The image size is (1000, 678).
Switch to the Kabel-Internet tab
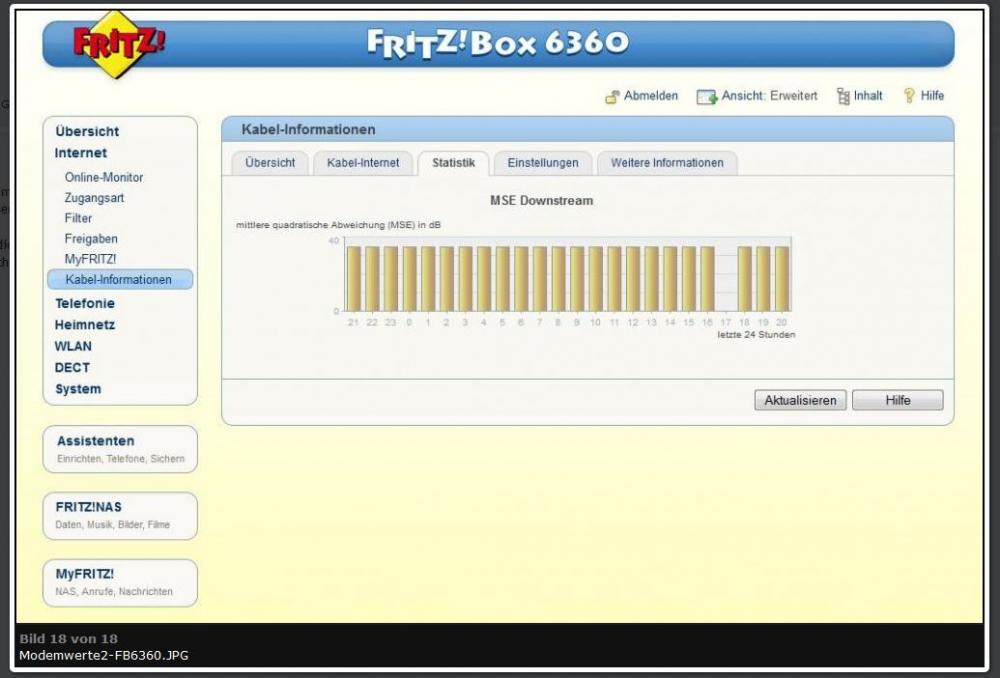[363, 163]
